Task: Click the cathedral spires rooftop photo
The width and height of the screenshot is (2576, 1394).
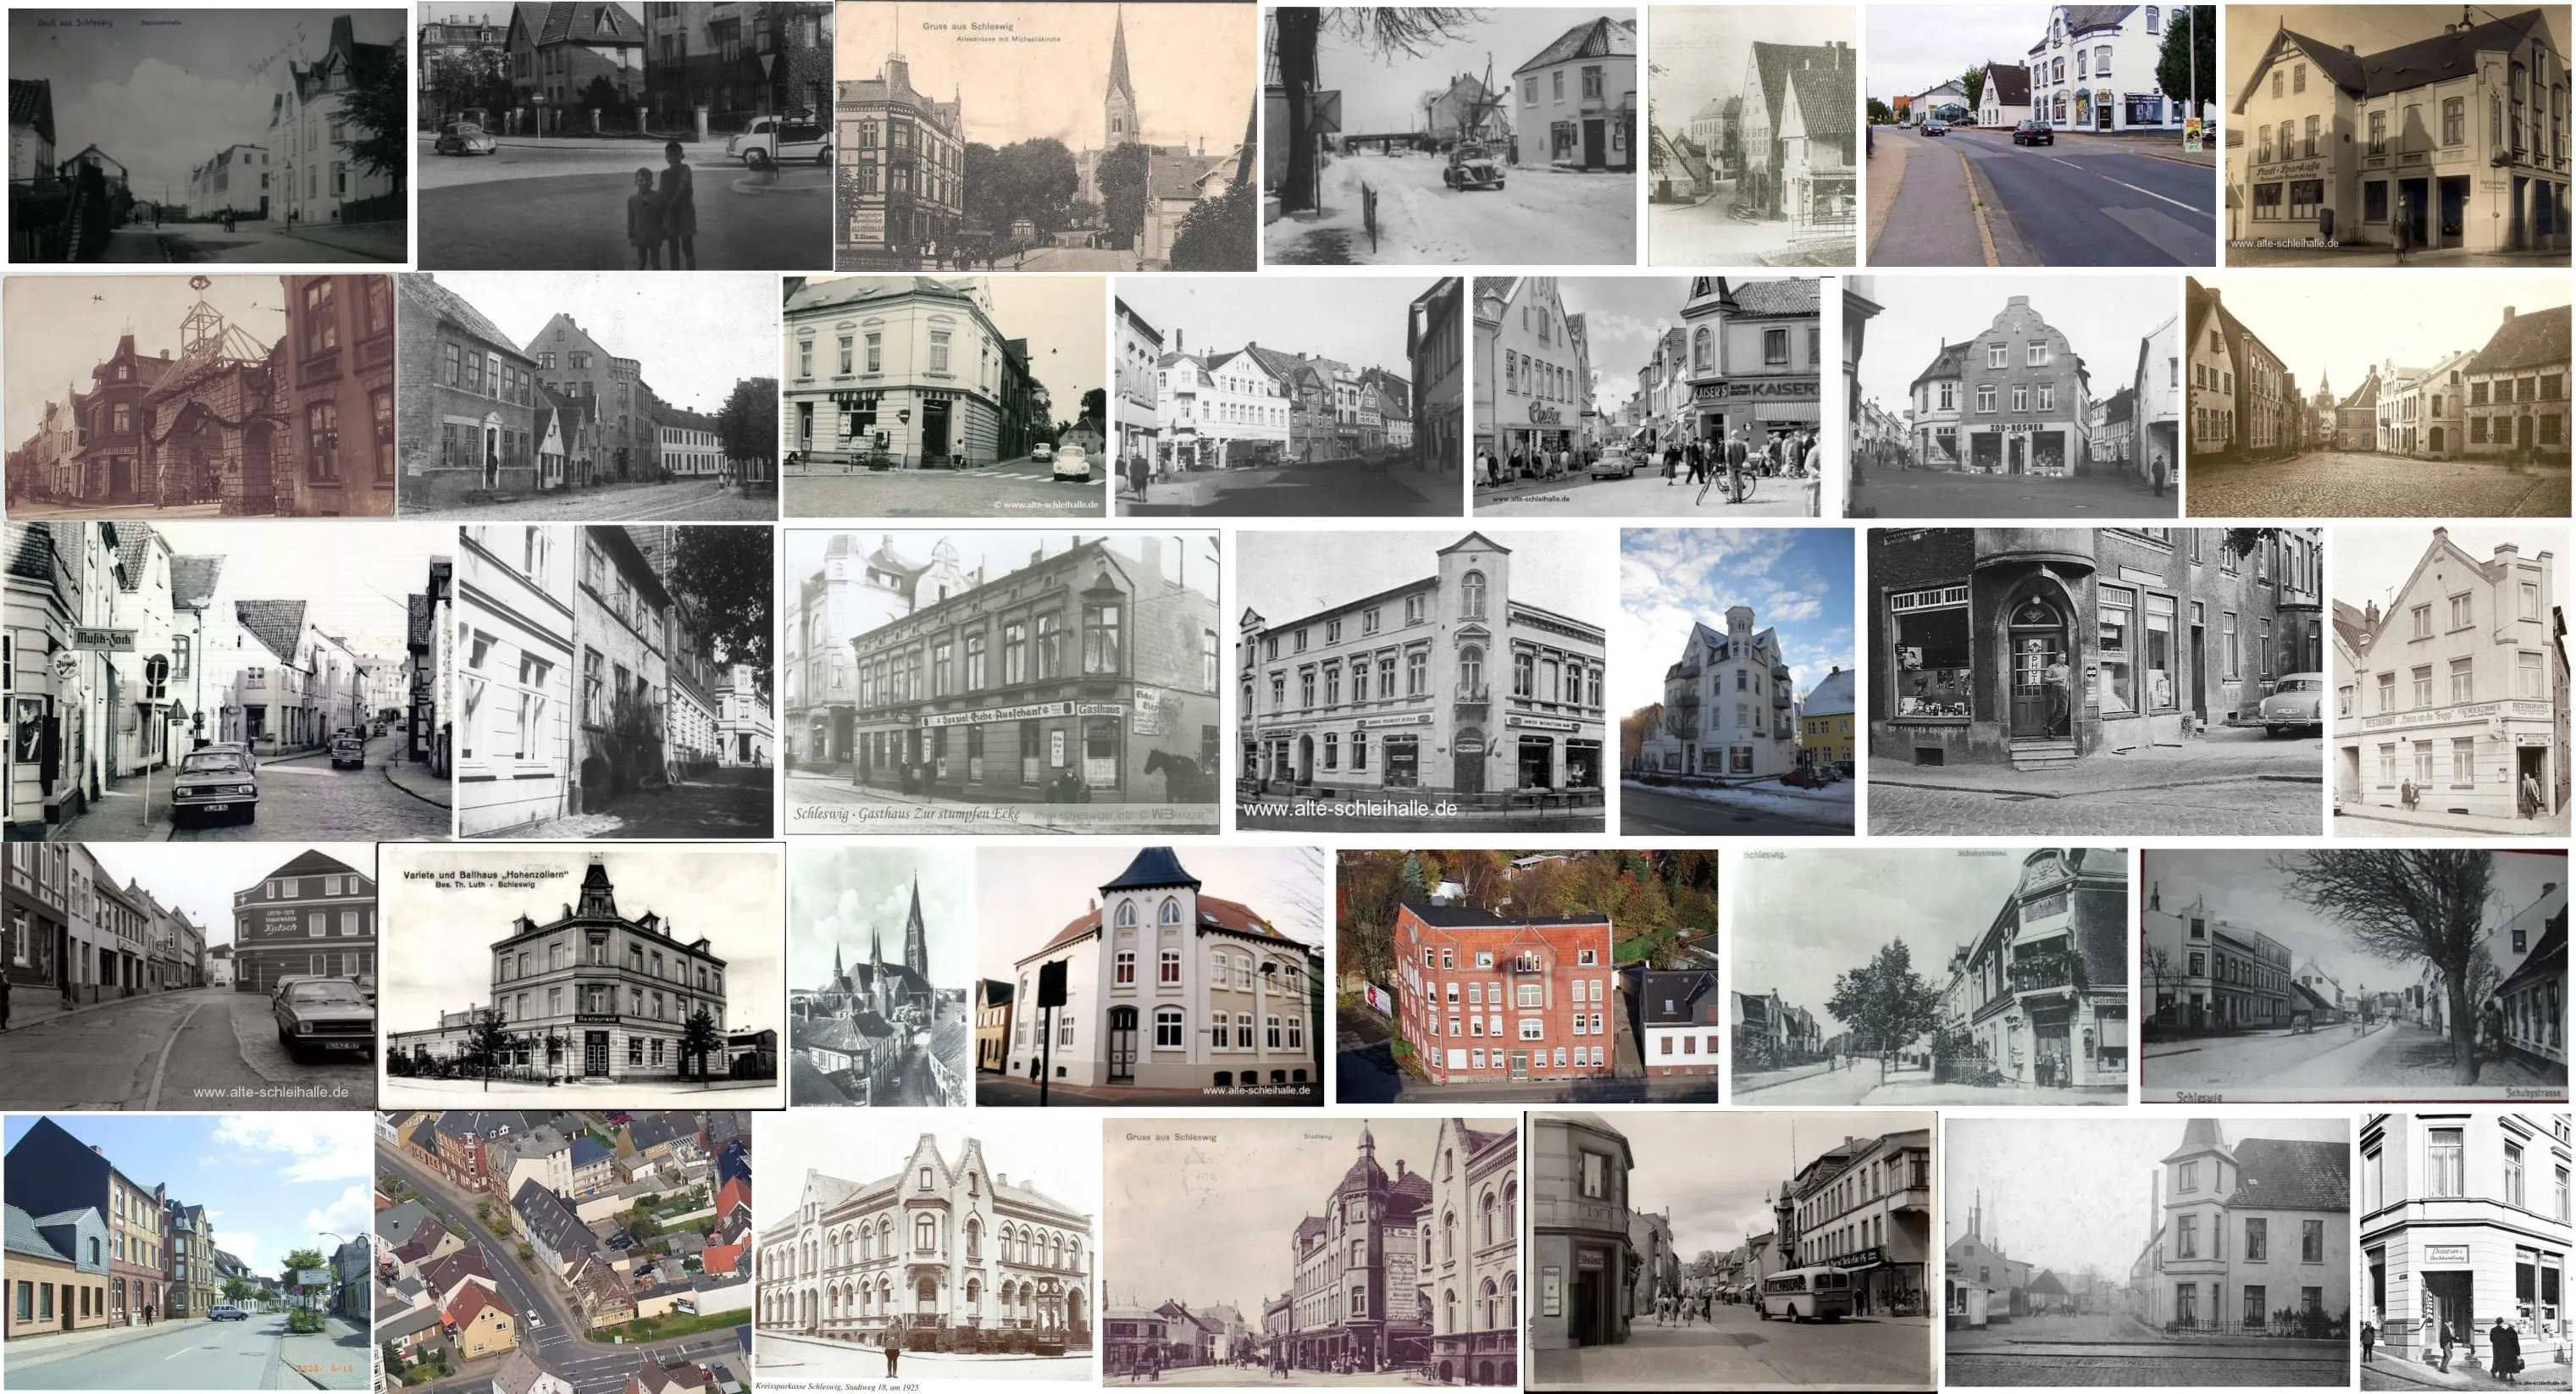Action: click(x=879, y=976)
